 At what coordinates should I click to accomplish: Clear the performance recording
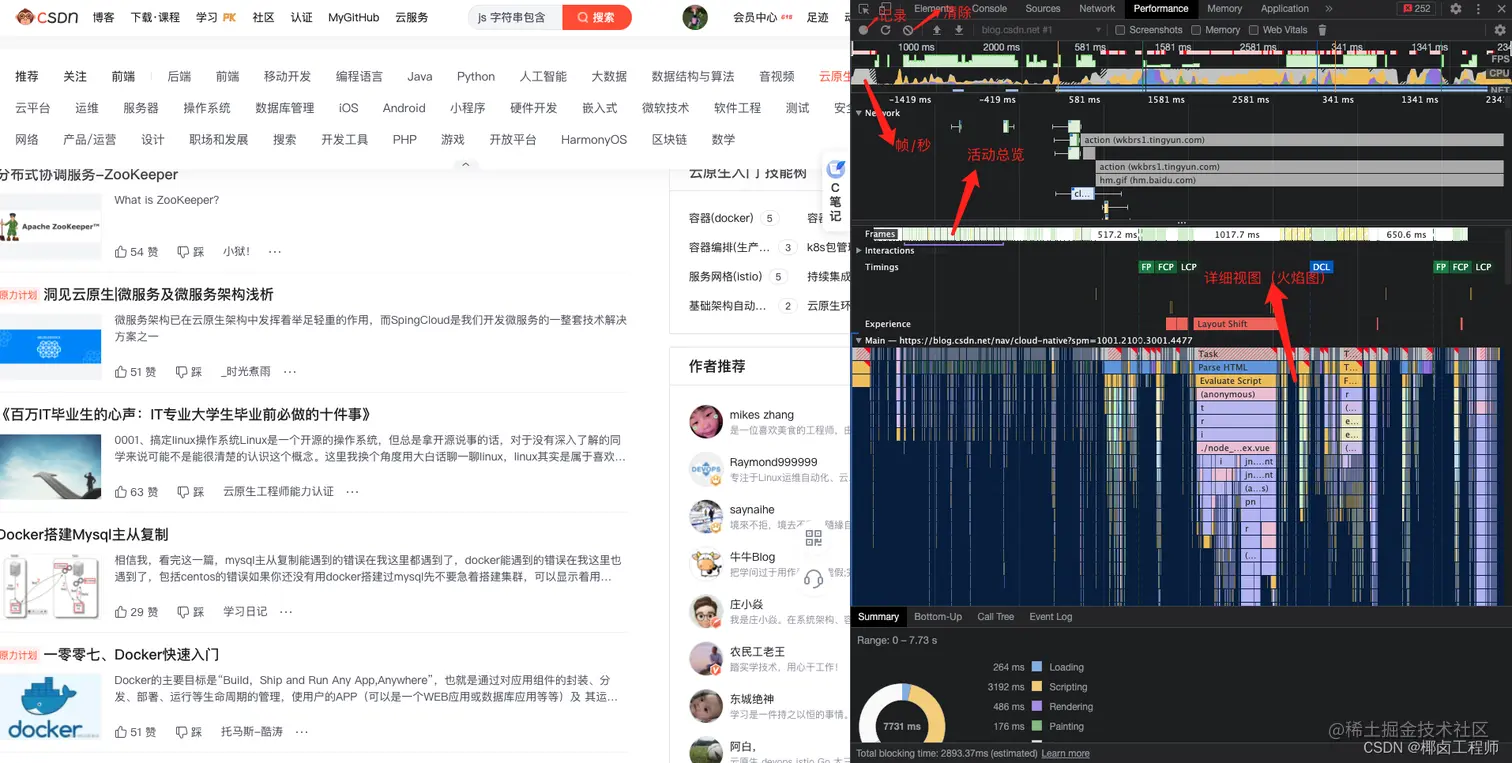point(908,30)
